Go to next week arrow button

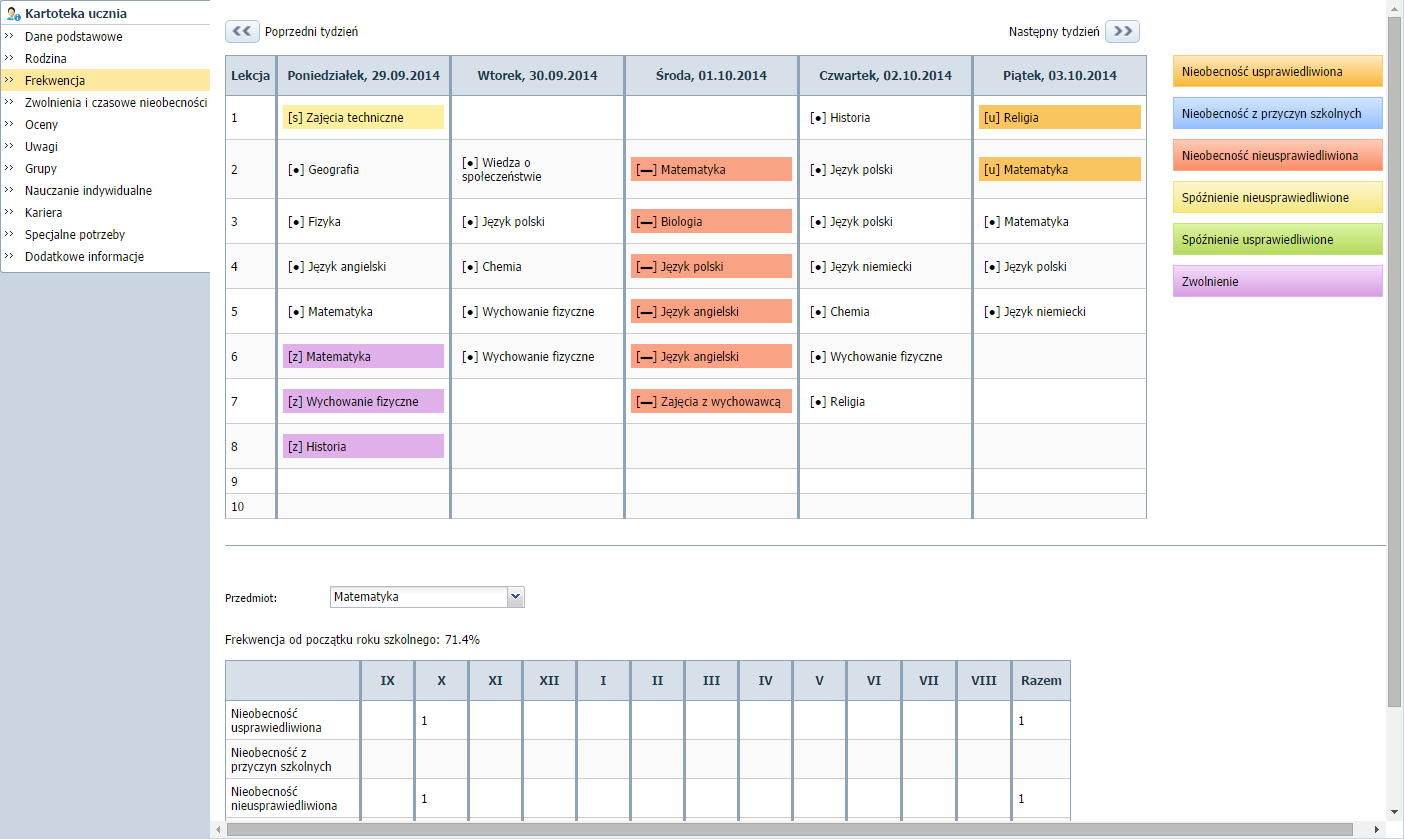click(1122, 31)
